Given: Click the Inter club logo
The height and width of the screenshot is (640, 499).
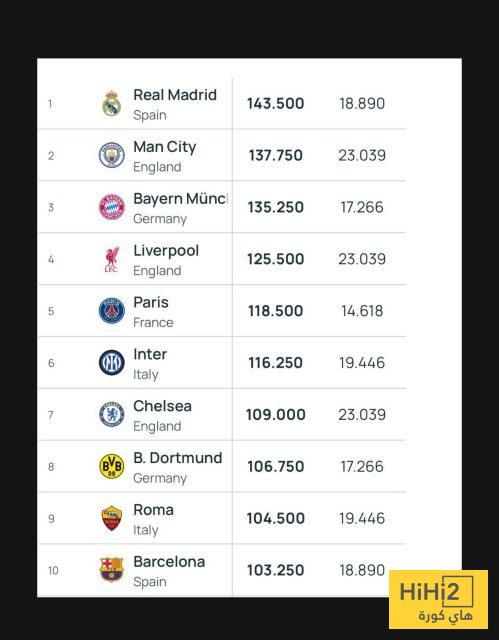Looking at the screenshot, I should pyautogui.click(x=111, y=363).
